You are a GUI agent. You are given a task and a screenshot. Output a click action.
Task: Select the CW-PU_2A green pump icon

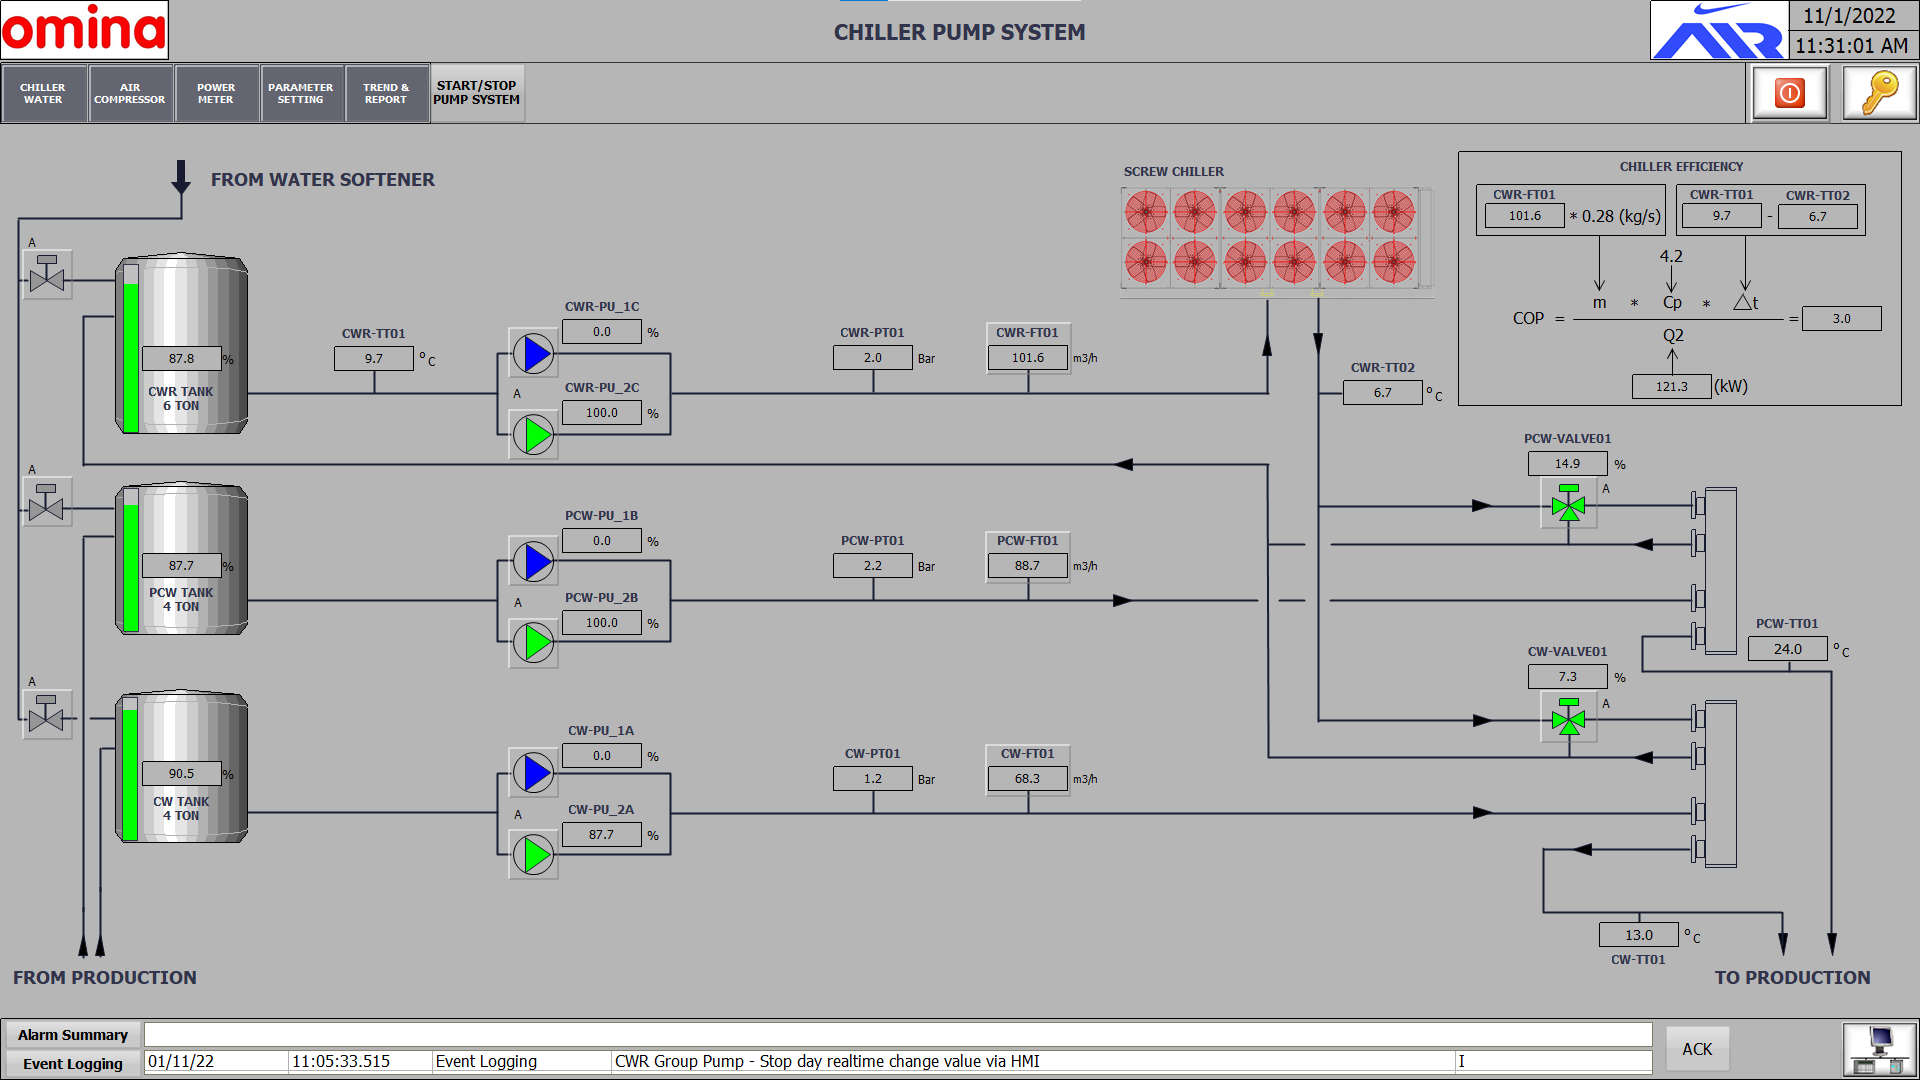coord(534,855)
